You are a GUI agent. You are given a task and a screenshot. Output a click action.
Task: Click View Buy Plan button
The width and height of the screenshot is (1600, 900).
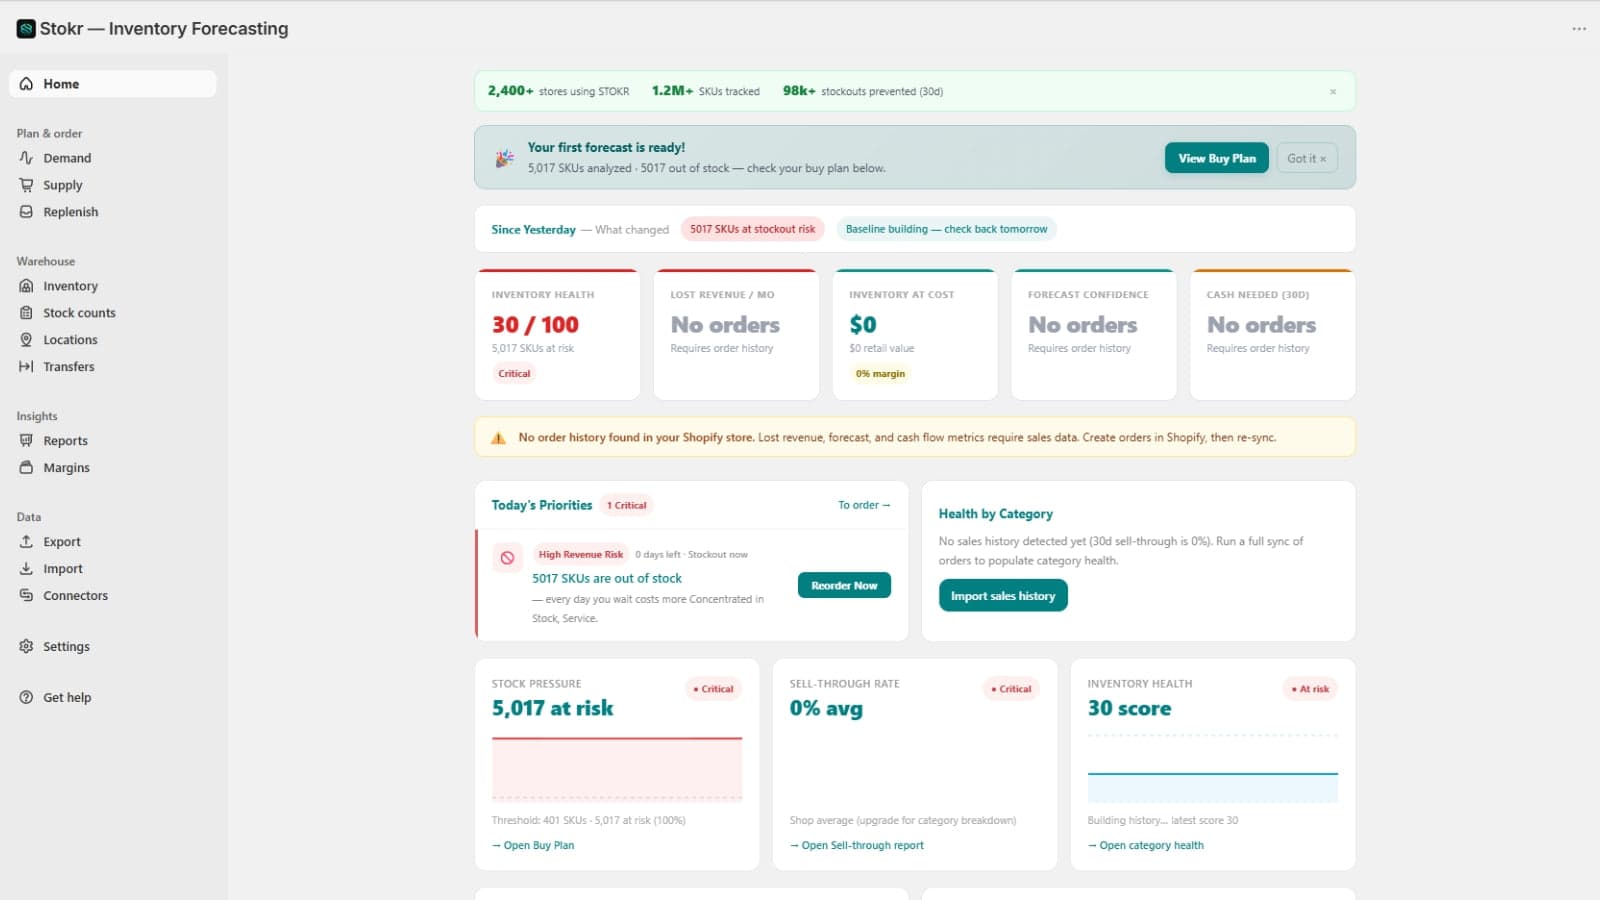[1217, 158]
